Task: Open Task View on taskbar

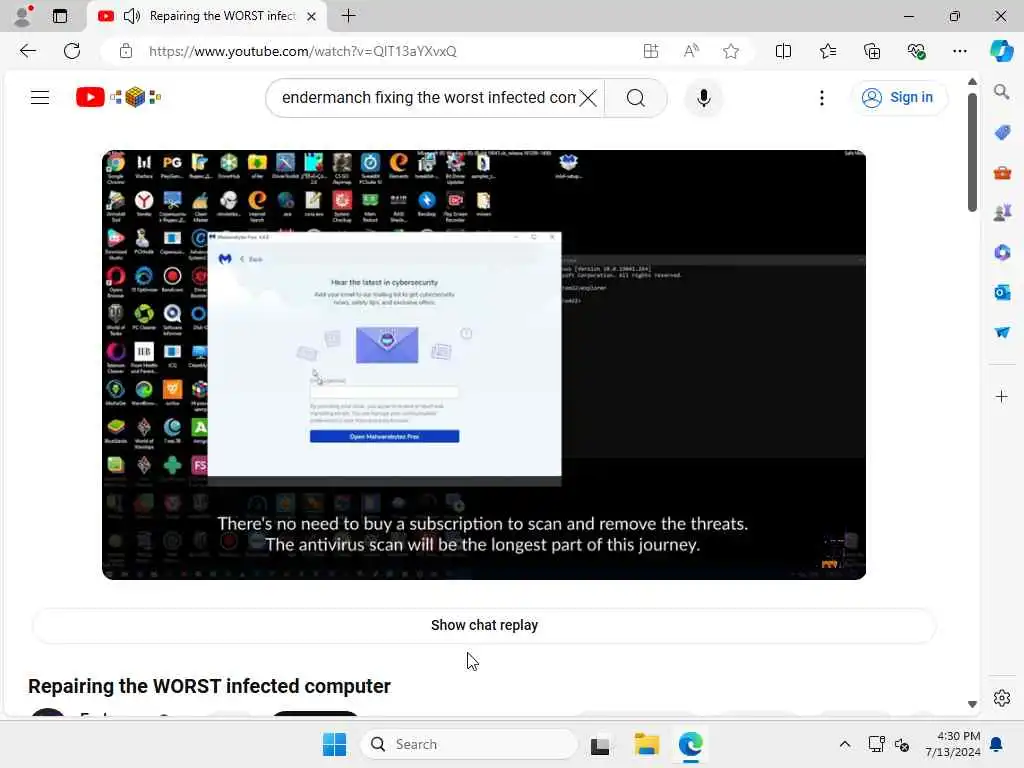Action: click(600, 744)
